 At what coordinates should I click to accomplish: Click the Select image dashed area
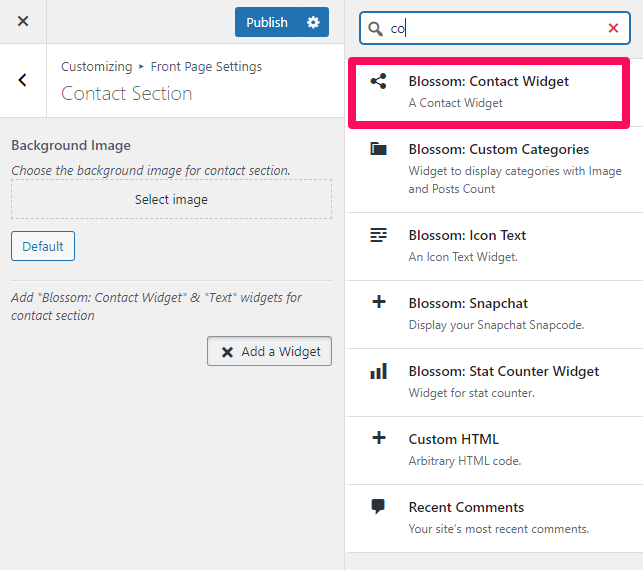[x=171, y=199]
